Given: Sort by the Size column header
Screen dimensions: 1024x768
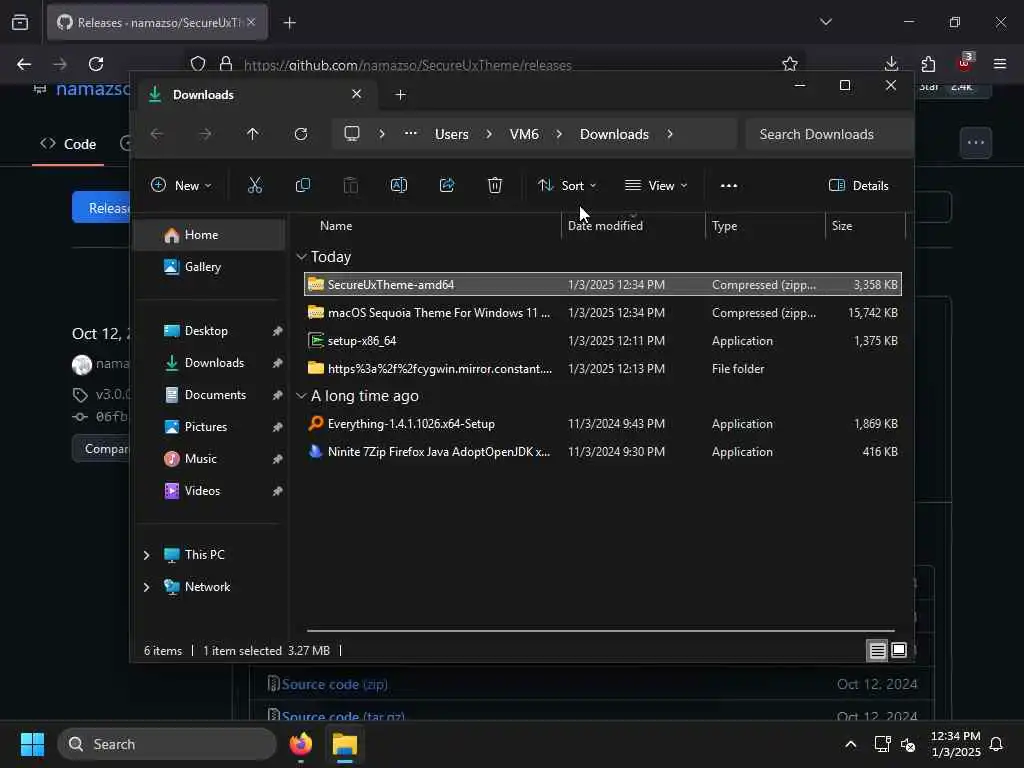Looking at the screenshot, I should coord(865,226).
